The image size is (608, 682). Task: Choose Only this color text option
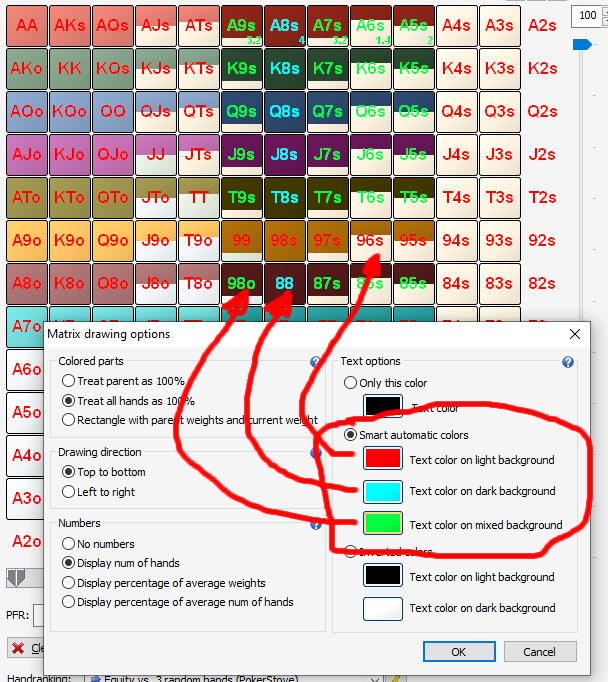pyautogui.click(x=385, y=383)
